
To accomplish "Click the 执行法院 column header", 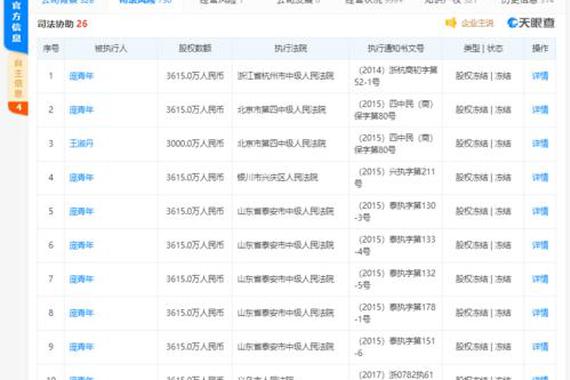I will [290, 48].
